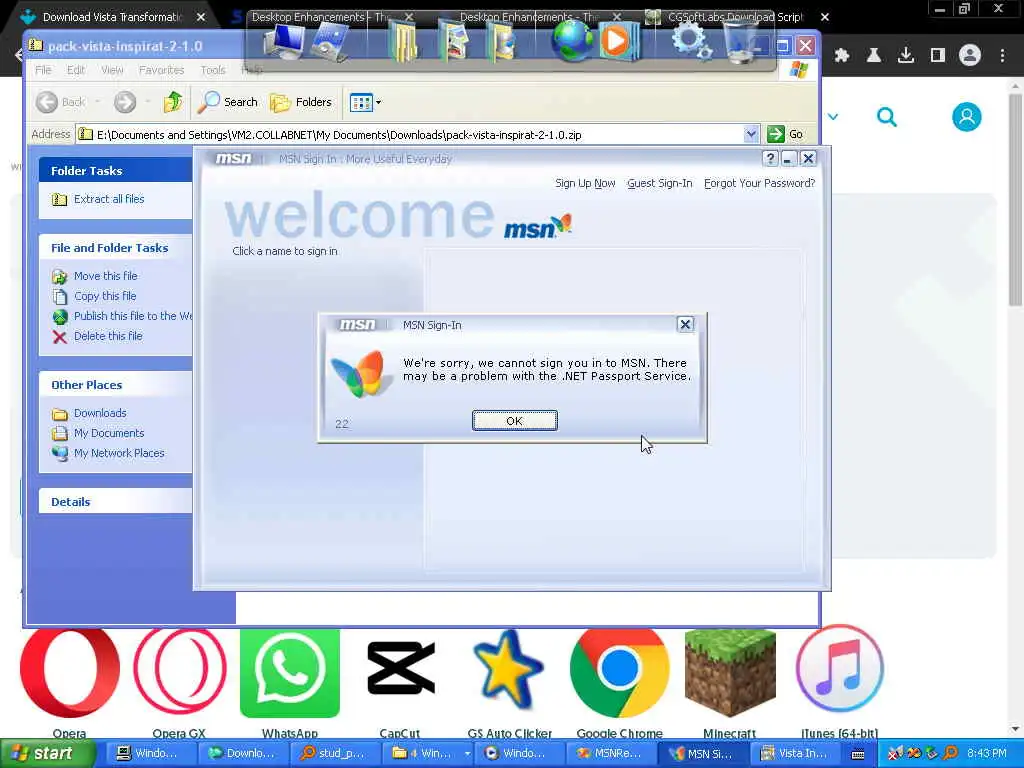Click the website chevron dropdown arrow
The image size is (1024, 768).
pyautogui.click(x=833, y=117)
